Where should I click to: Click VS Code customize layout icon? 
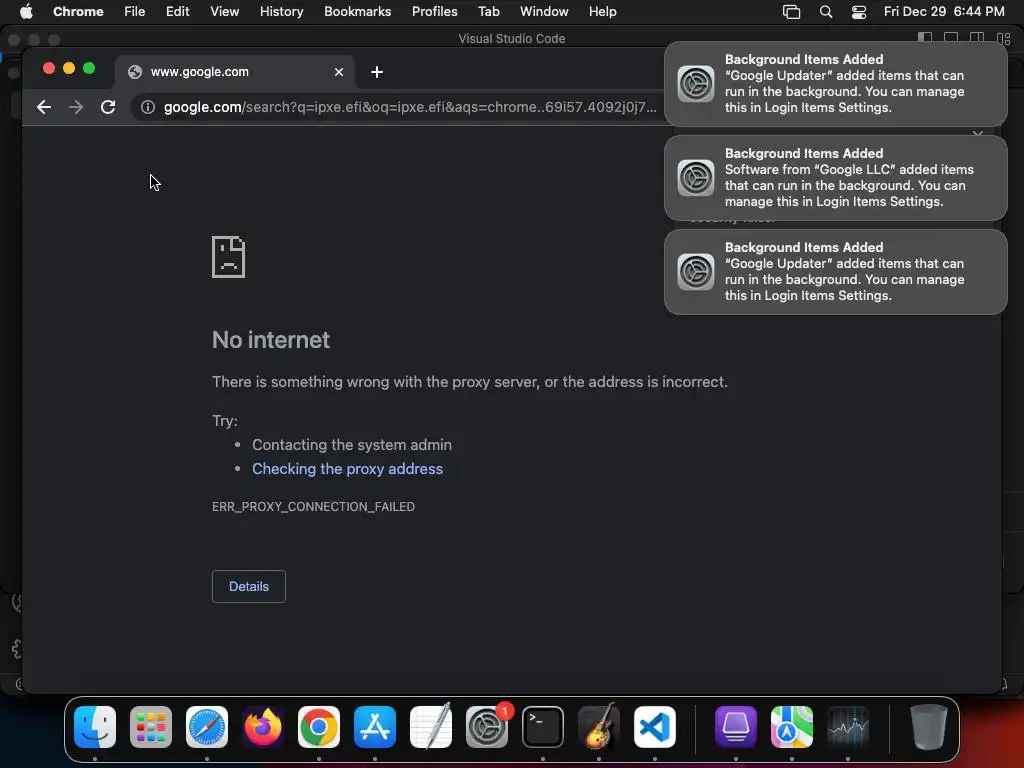tap(1003, 39)
